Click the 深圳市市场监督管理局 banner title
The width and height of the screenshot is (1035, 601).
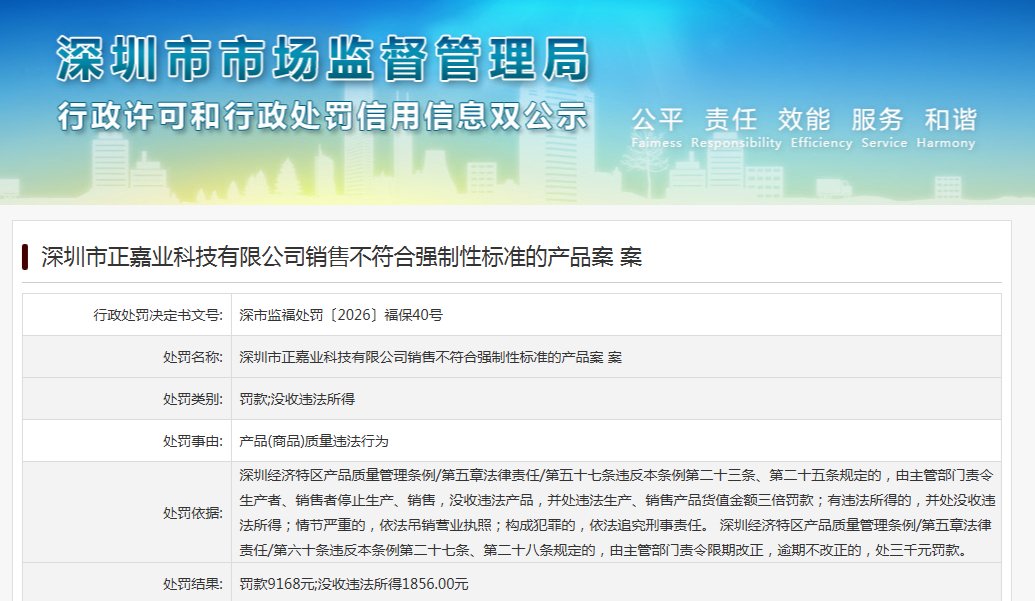pyautogui.click(x=322, y=59)
